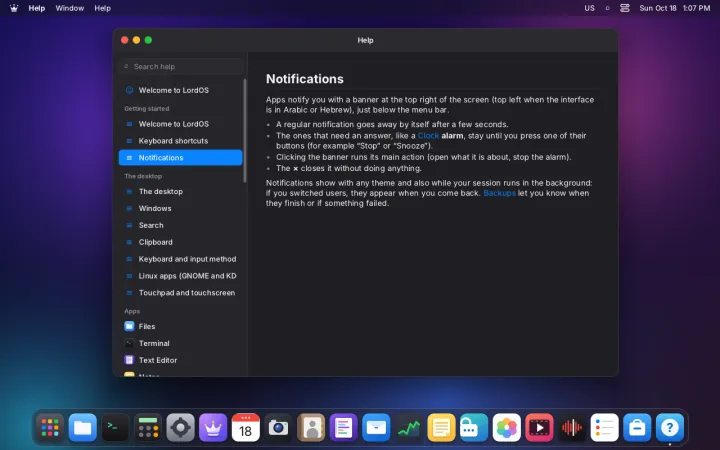Open the Files folder icon in the dock
The height and width of the screenshot is (450, 720).
[x=83, y=428]
